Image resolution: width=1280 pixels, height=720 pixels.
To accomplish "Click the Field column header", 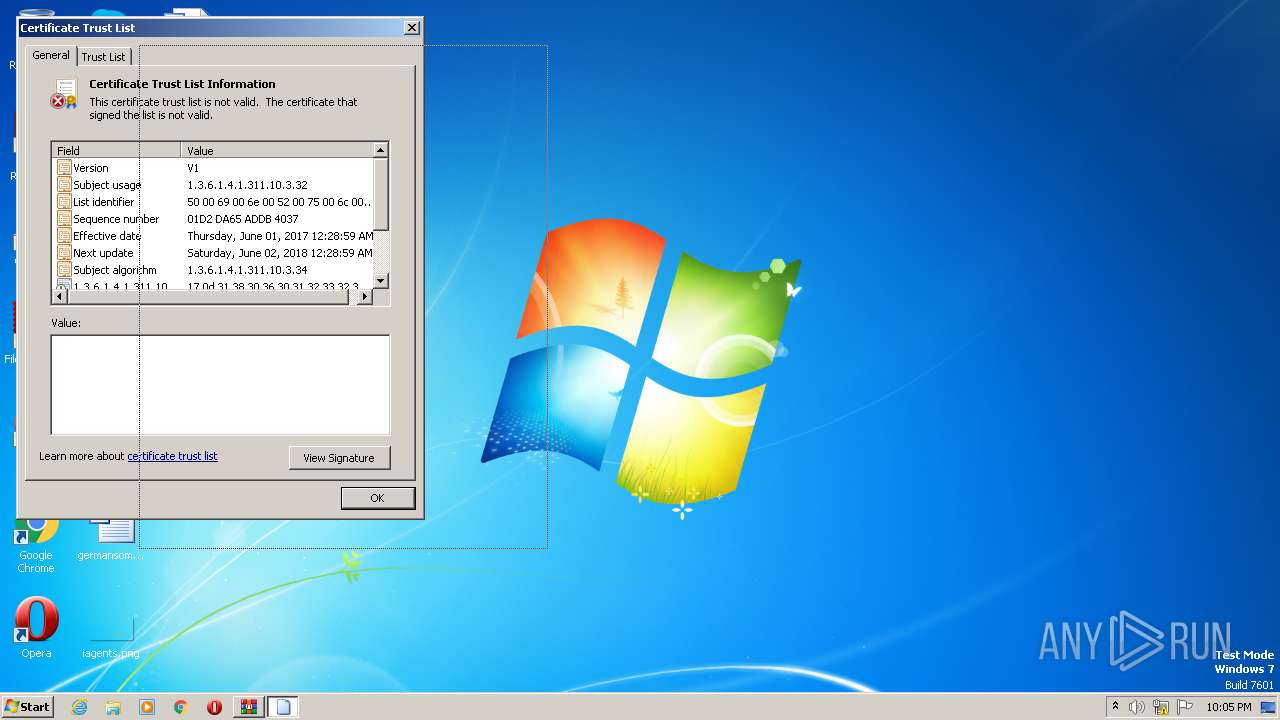I will point(116,151).
